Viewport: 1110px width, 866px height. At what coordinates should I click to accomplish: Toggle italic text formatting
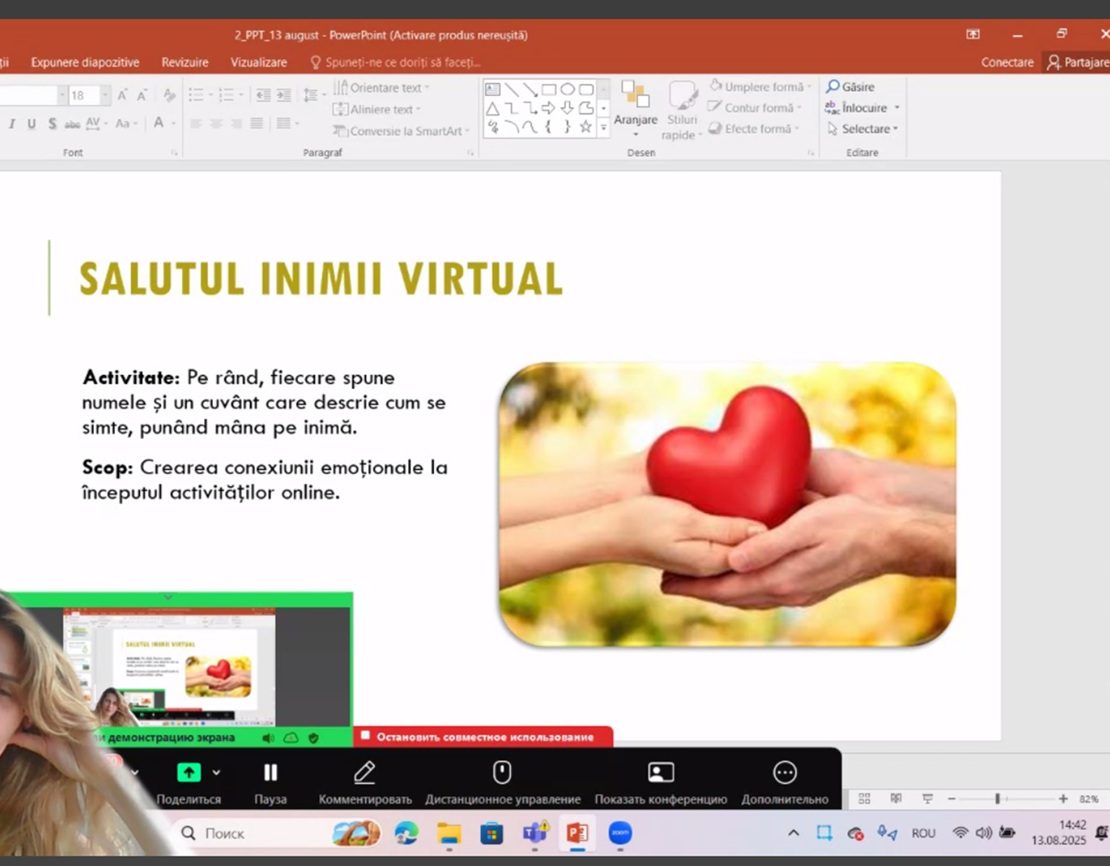point(12,124)
